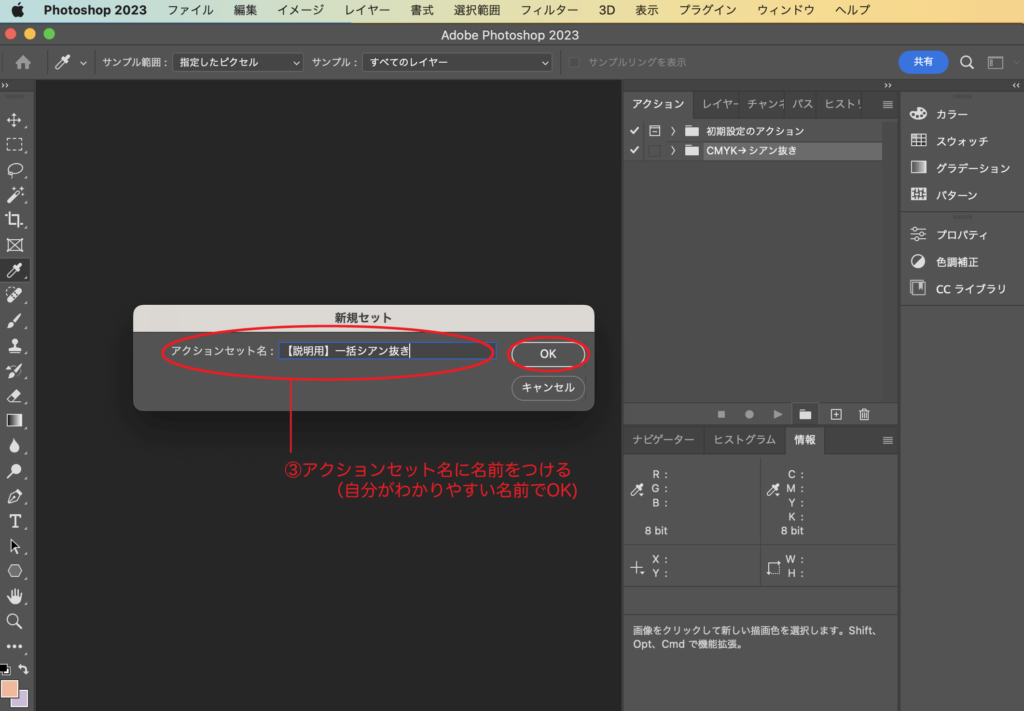This screenshot has width=1024, height=711.
Task: Select the Eraser tool
Action: pyautogui.click(x=14, y=396)
